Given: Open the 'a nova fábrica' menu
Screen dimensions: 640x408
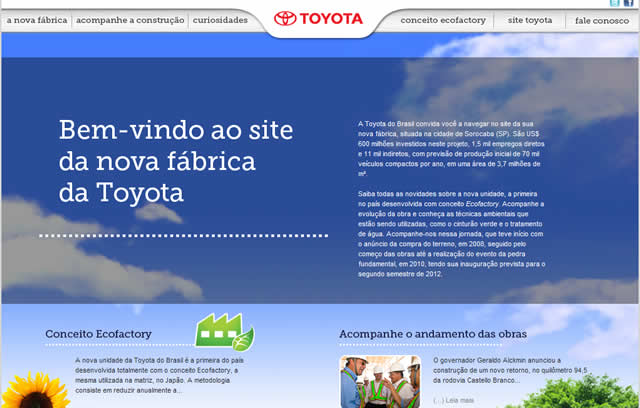Looking at the screenshot, I should 35,20.
